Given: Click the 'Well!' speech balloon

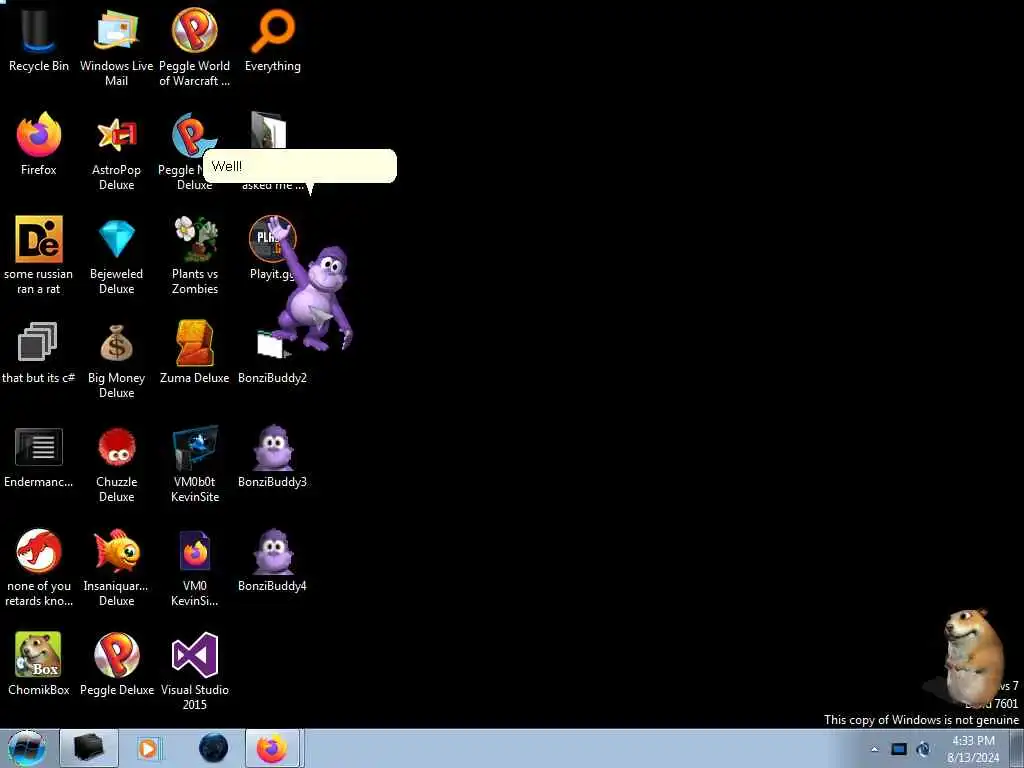Looking at the screenshot, I should coord(300,166).
